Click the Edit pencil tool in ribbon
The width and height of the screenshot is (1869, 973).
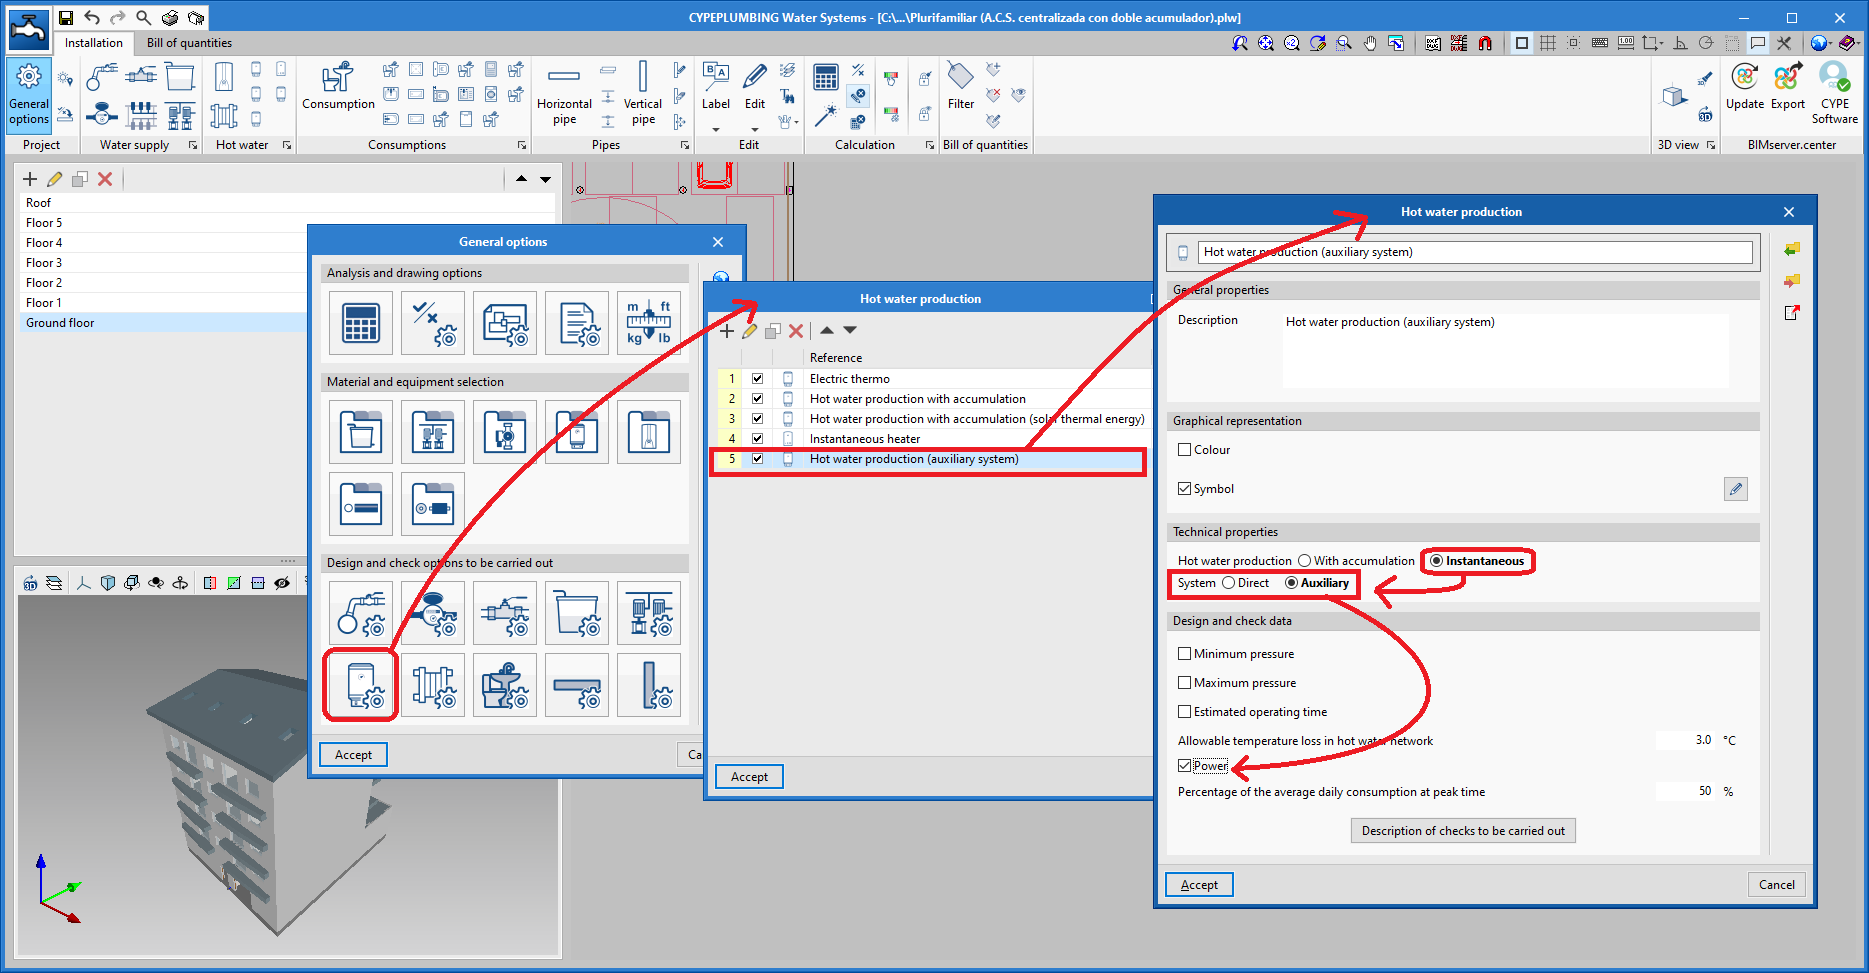tap(755, 86)
